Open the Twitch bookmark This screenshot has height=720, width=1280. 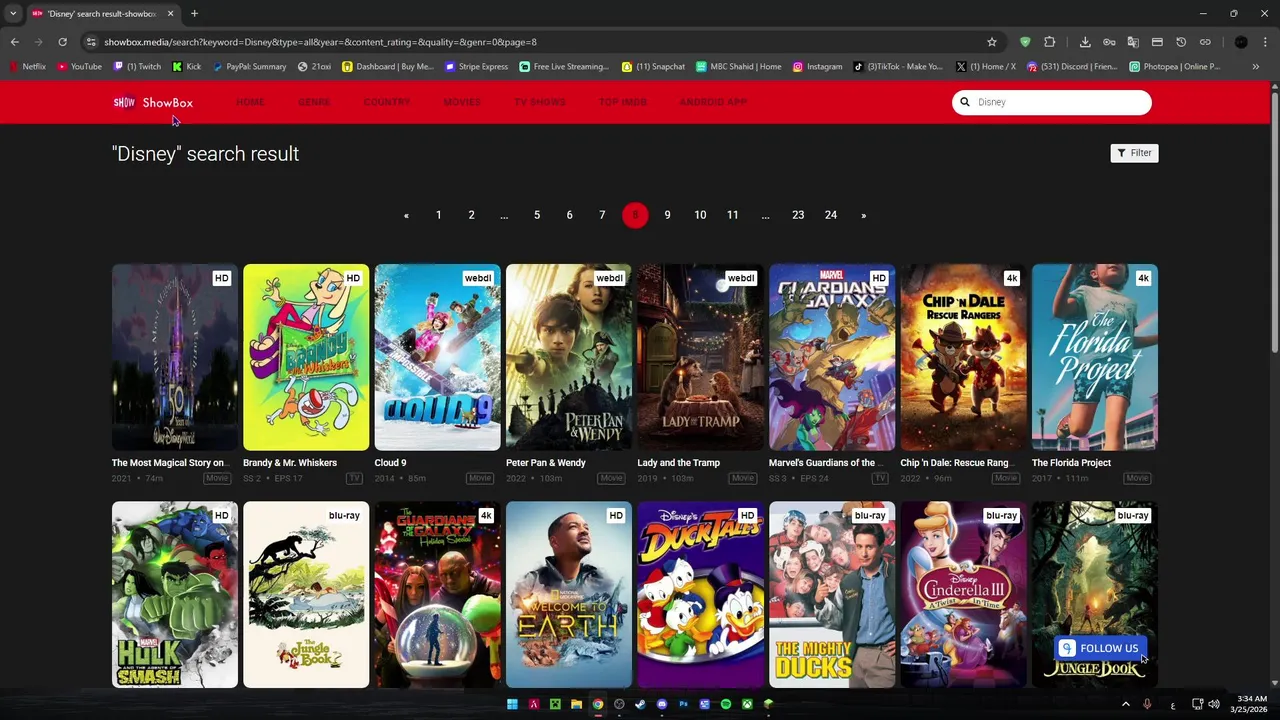click(x=138, y=67)
